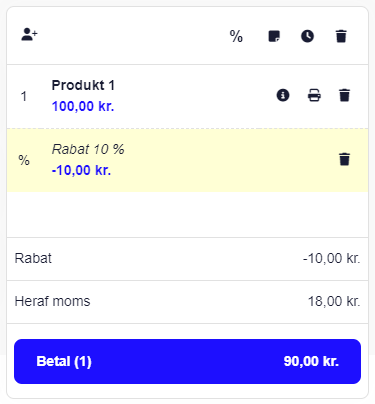Screen dimensions: 375x404
Task: Remove the Rabat 10 % discount line
Action: click(344, 159)
